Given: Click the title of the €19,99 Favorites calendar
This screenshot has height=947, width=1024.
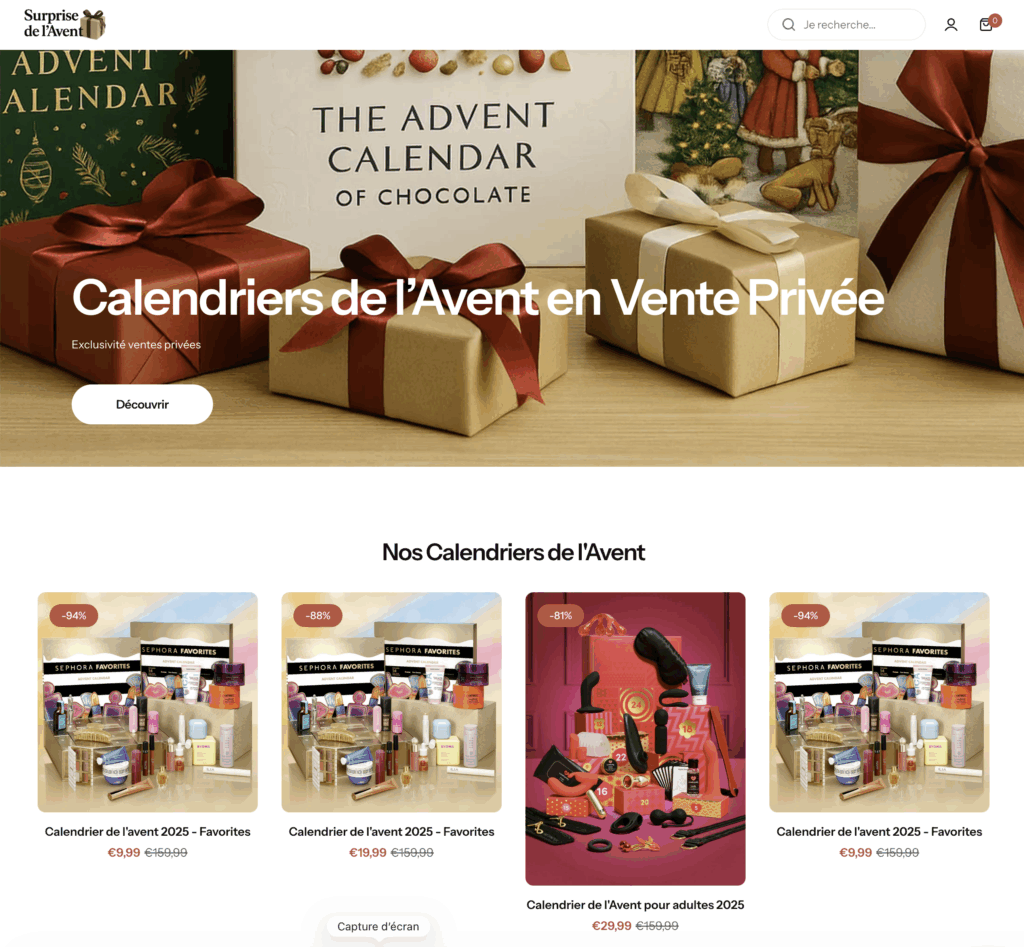Looking at the screenshot, I should point(391,831).
